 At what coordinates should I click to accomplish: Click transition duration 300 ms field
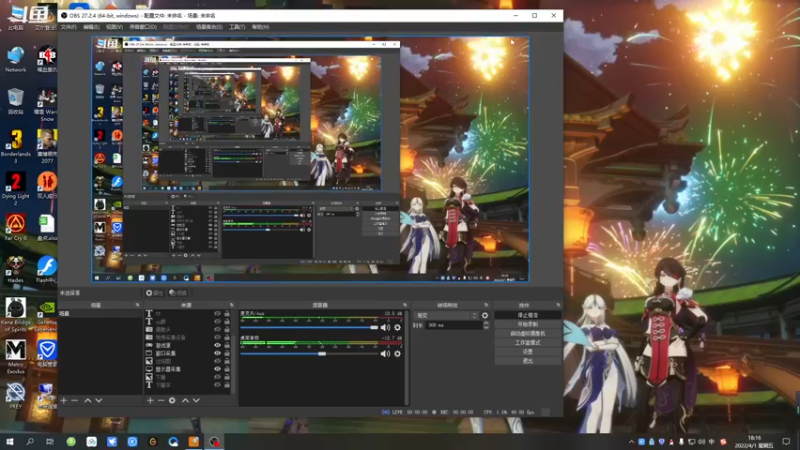453,325
